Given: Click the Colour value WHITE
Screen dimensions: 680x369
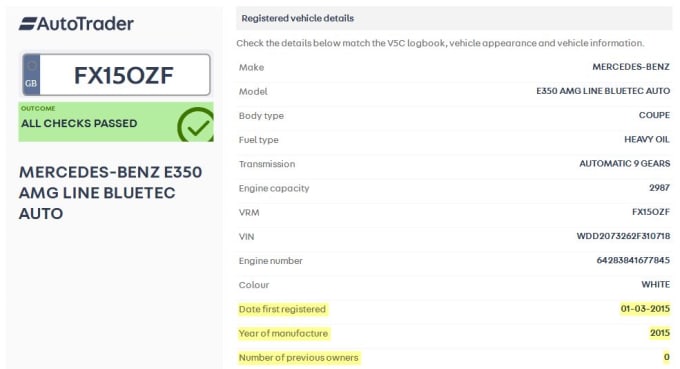Looking at the screenshot, I should pos(655,284).
